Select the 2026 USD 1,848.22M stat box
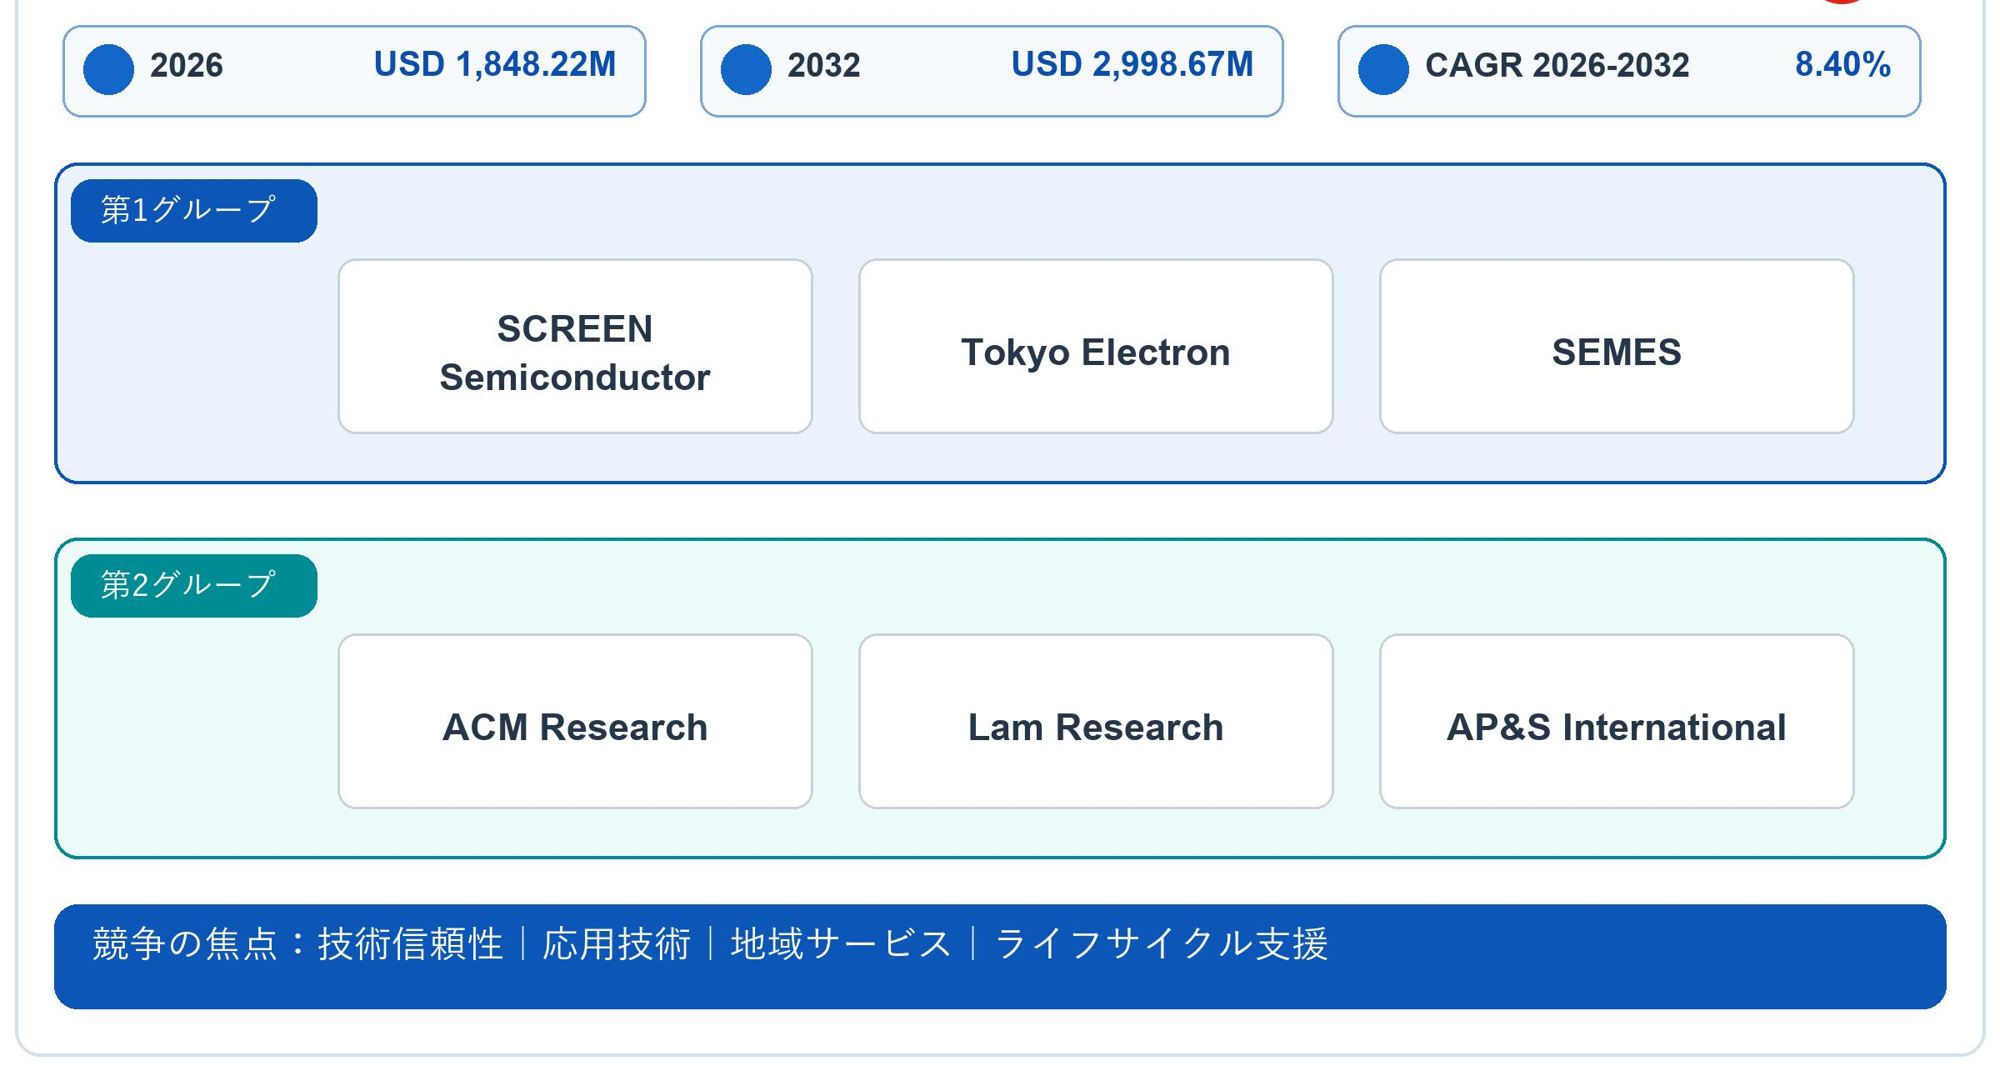 (x=354, y=71)
